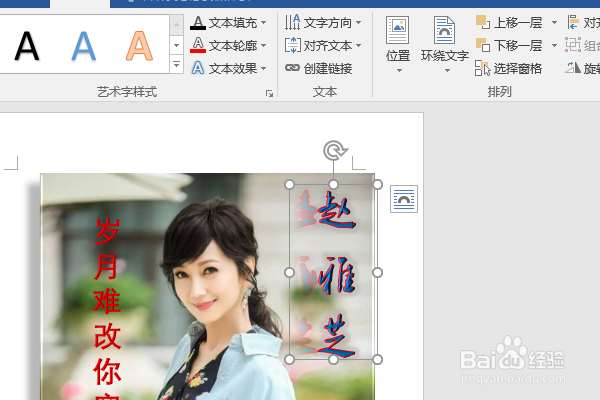
Task: Click the red character 月 on the photo
Action: [107, 267]
